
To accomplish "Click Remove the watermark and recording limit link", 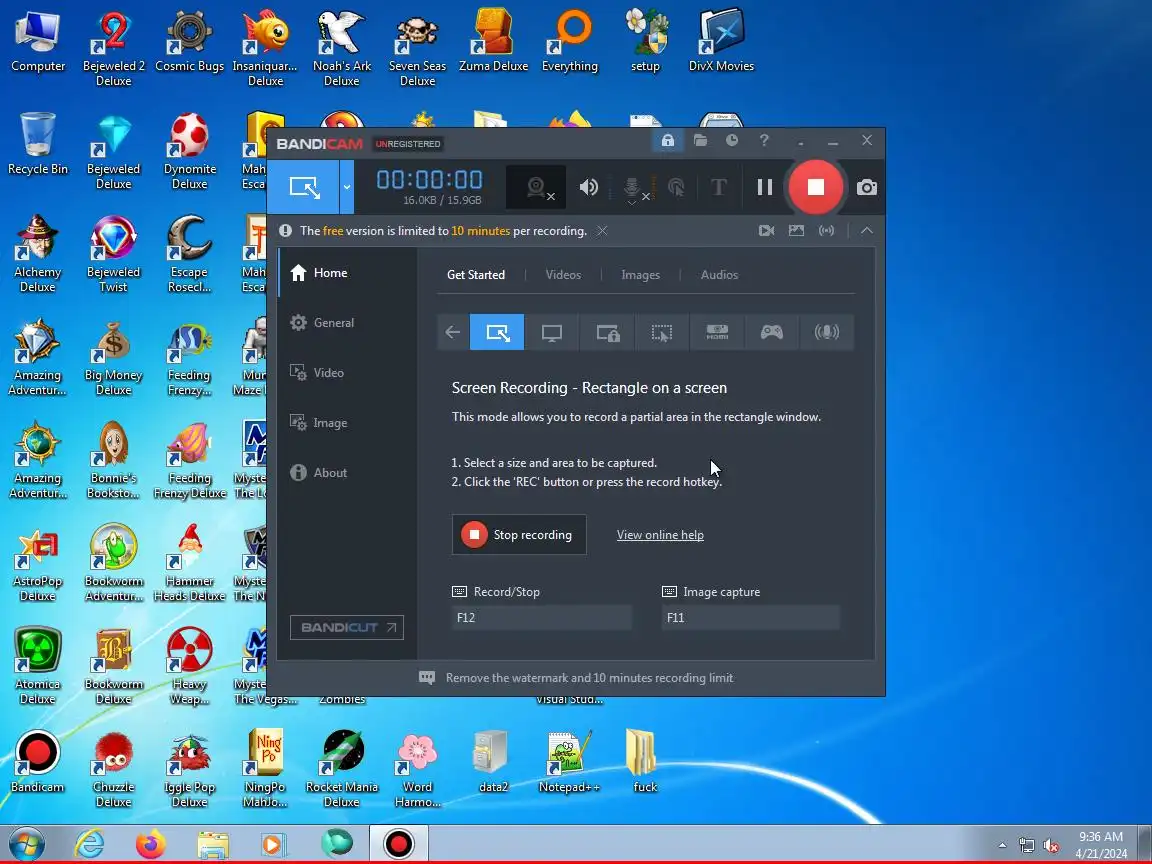I will click(589, 678).
